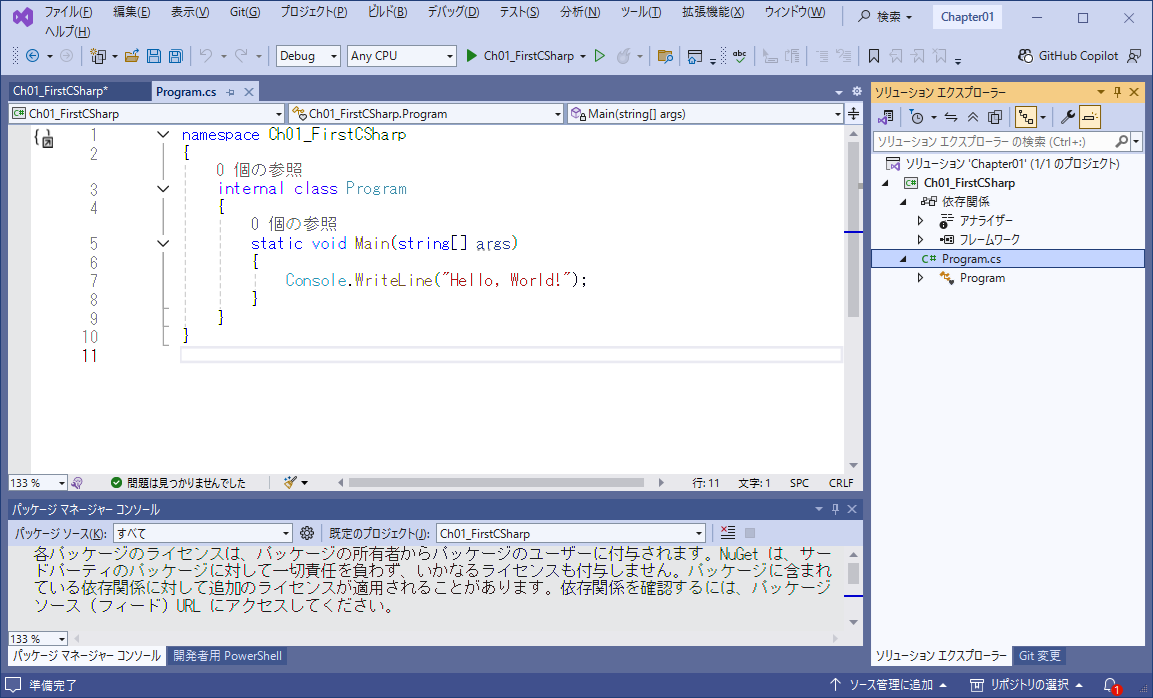The height and width of the screenshot is (698, 1153).
Task: Open the editor zoom 133 % dropdown
Action: pyautogui.click(x=38, y=482)
